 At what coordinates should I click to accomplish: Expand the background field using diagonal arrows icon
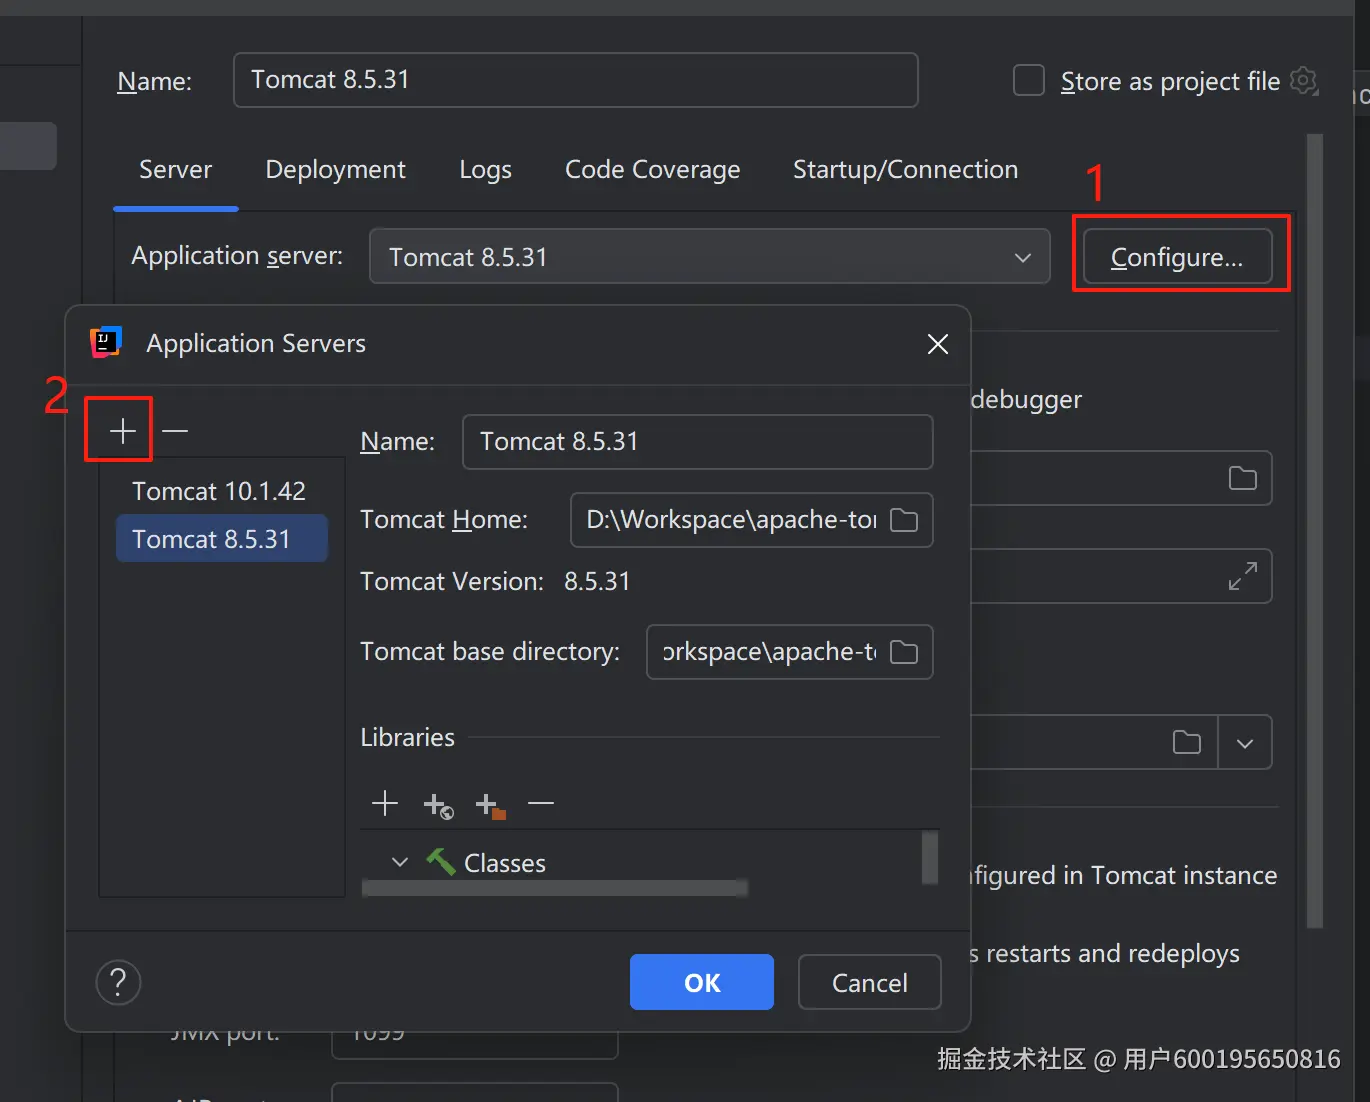[x=1243, y=576]
